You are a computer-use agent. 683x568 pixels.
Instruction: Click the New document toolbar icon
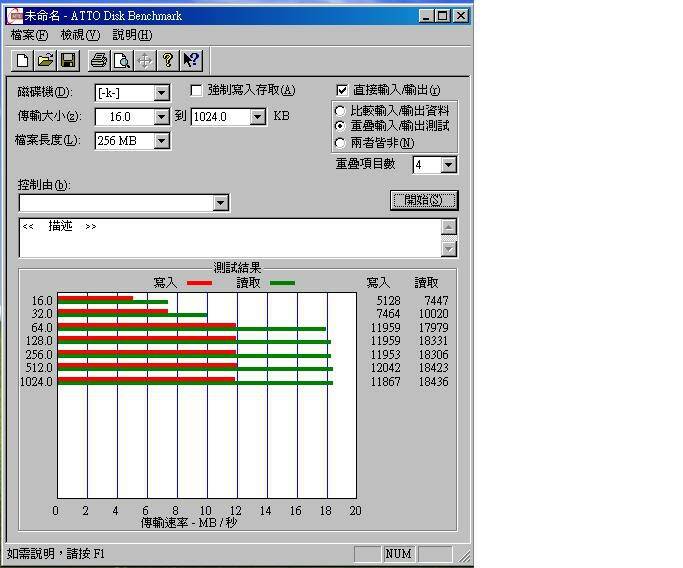coord(22,61)
